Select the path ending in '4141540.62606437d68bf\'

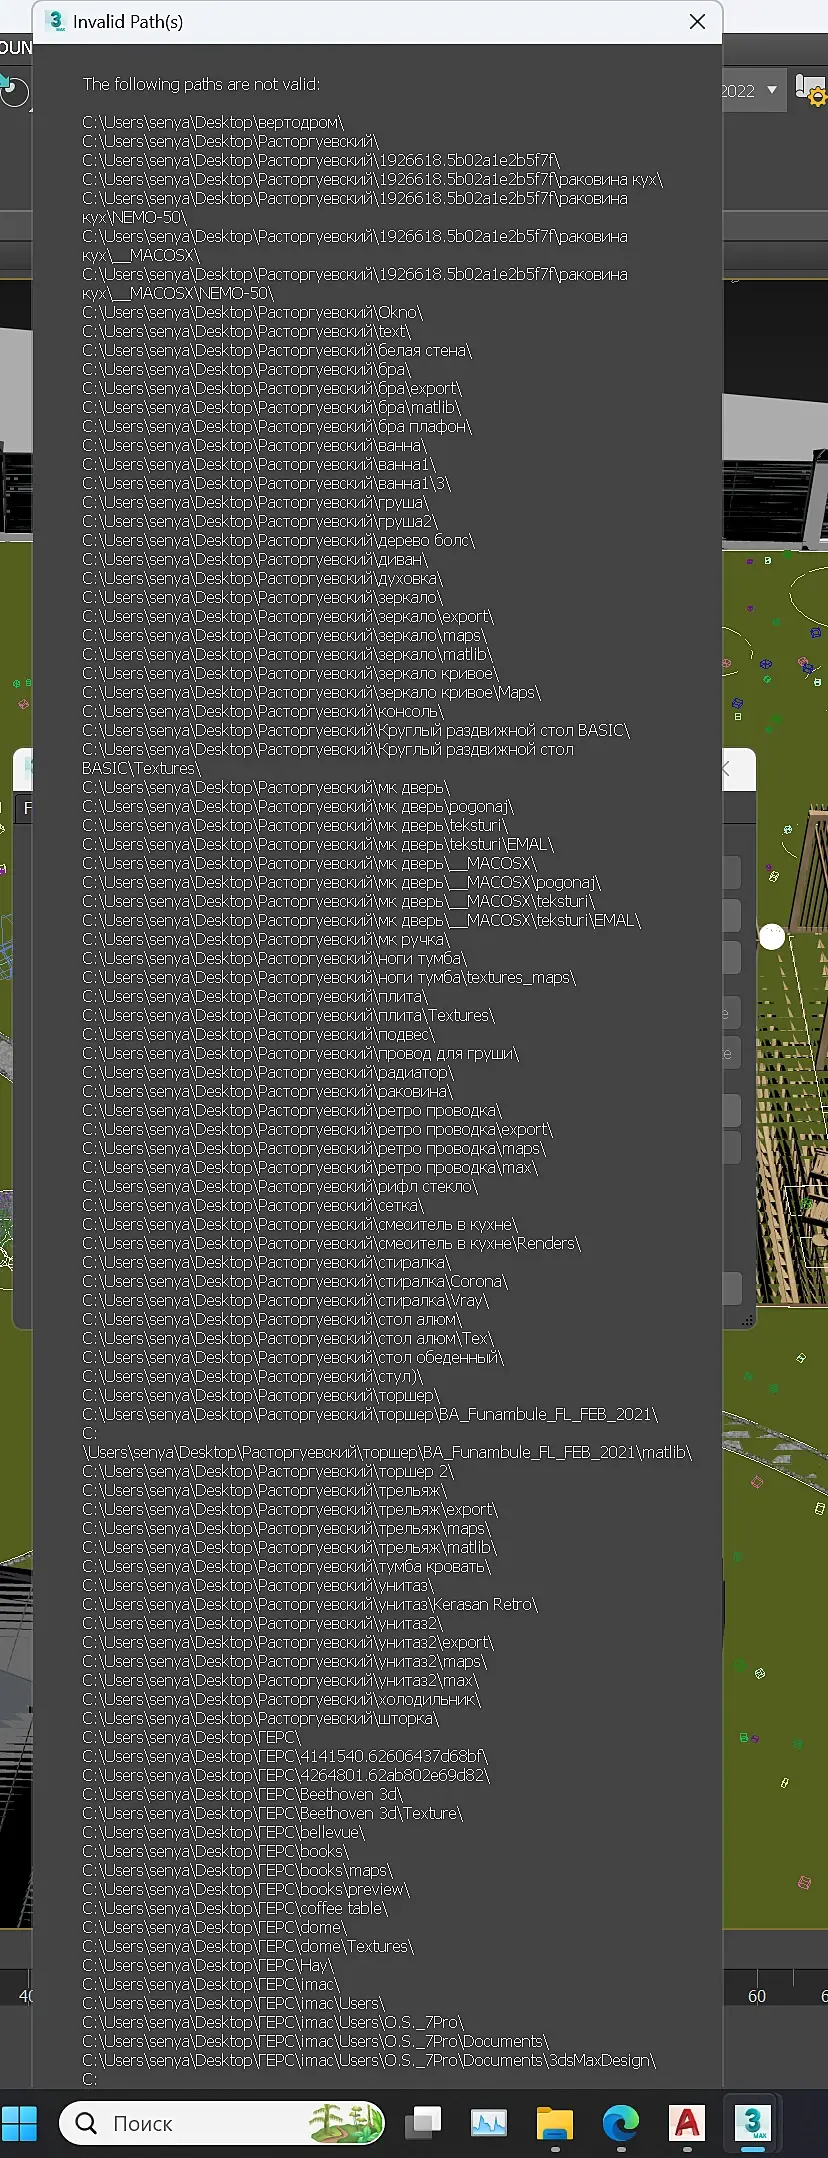coord(285,1756)
